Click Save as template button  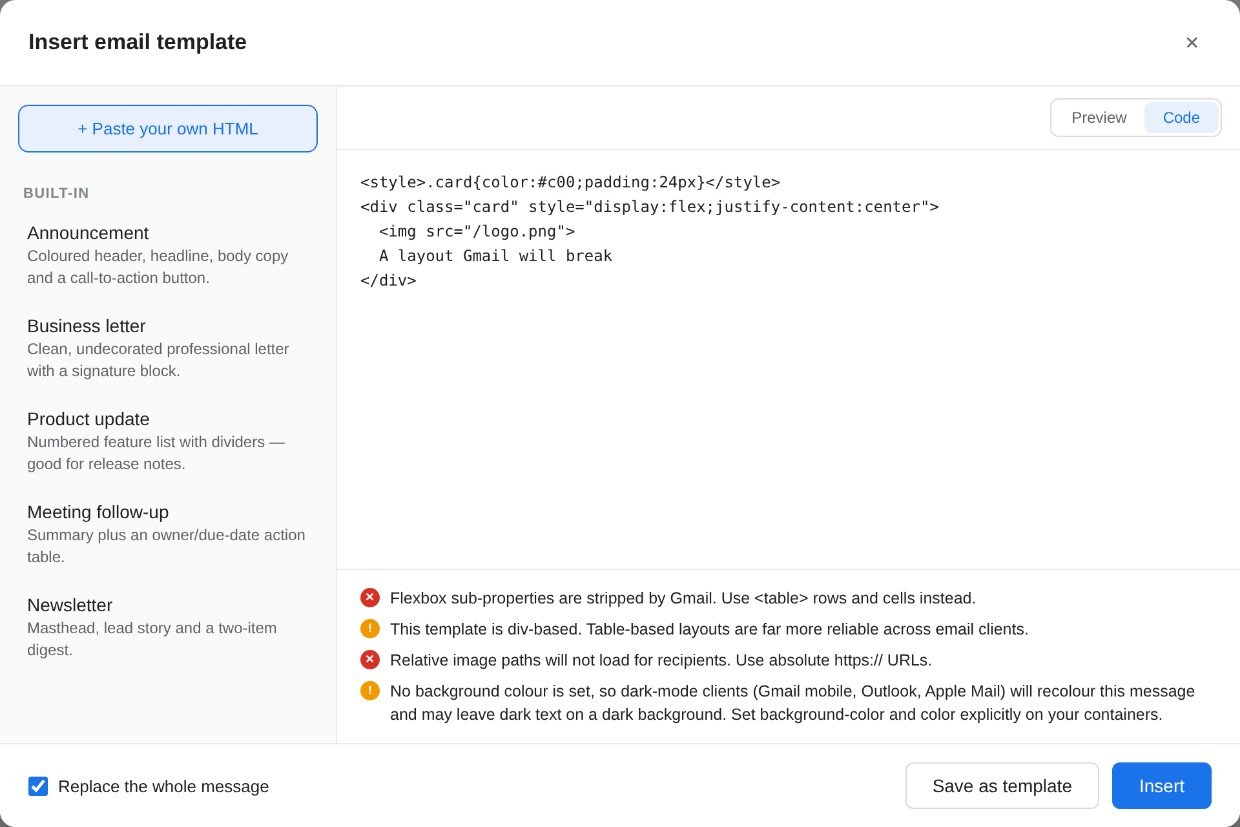point(1002,786)
